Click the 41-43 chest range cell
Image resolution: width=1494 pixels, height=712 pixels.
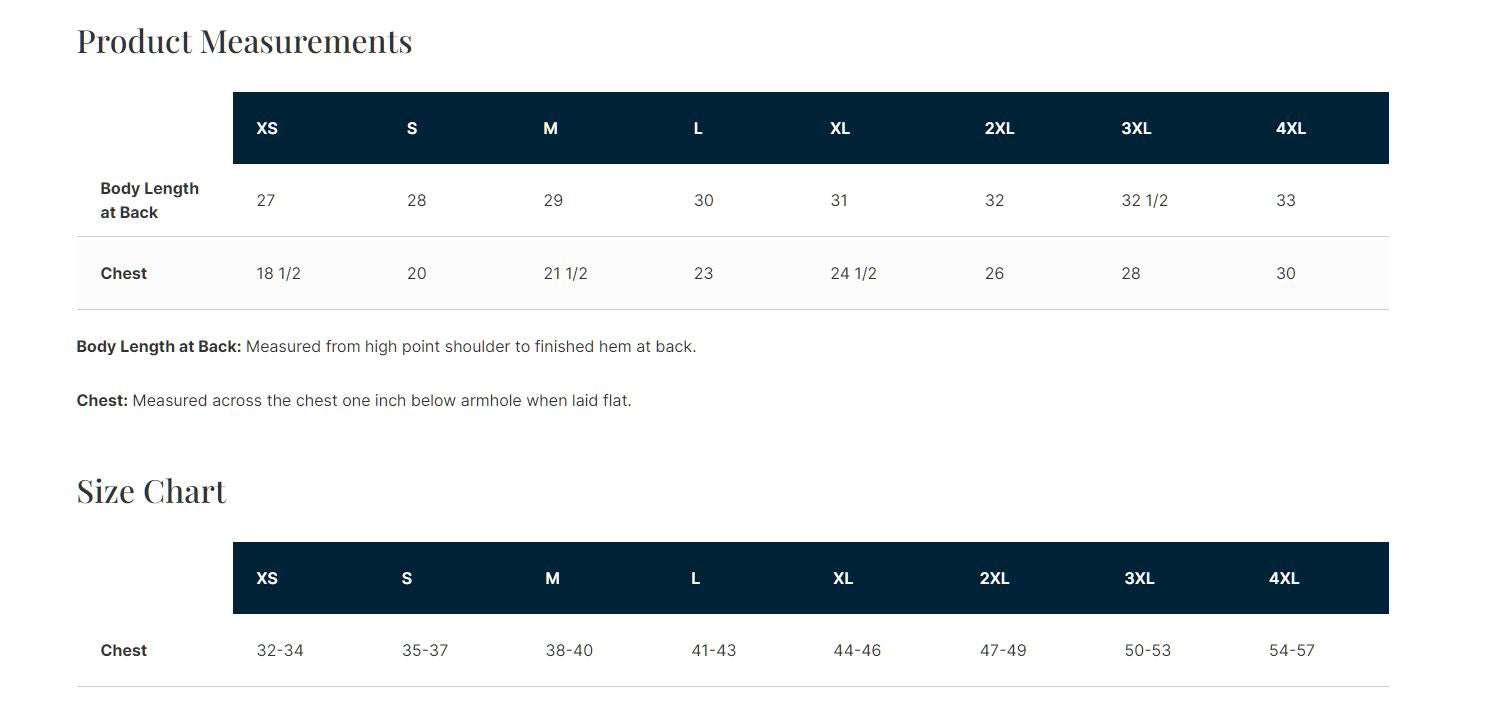pyautogui.click(x=713, y=650)
